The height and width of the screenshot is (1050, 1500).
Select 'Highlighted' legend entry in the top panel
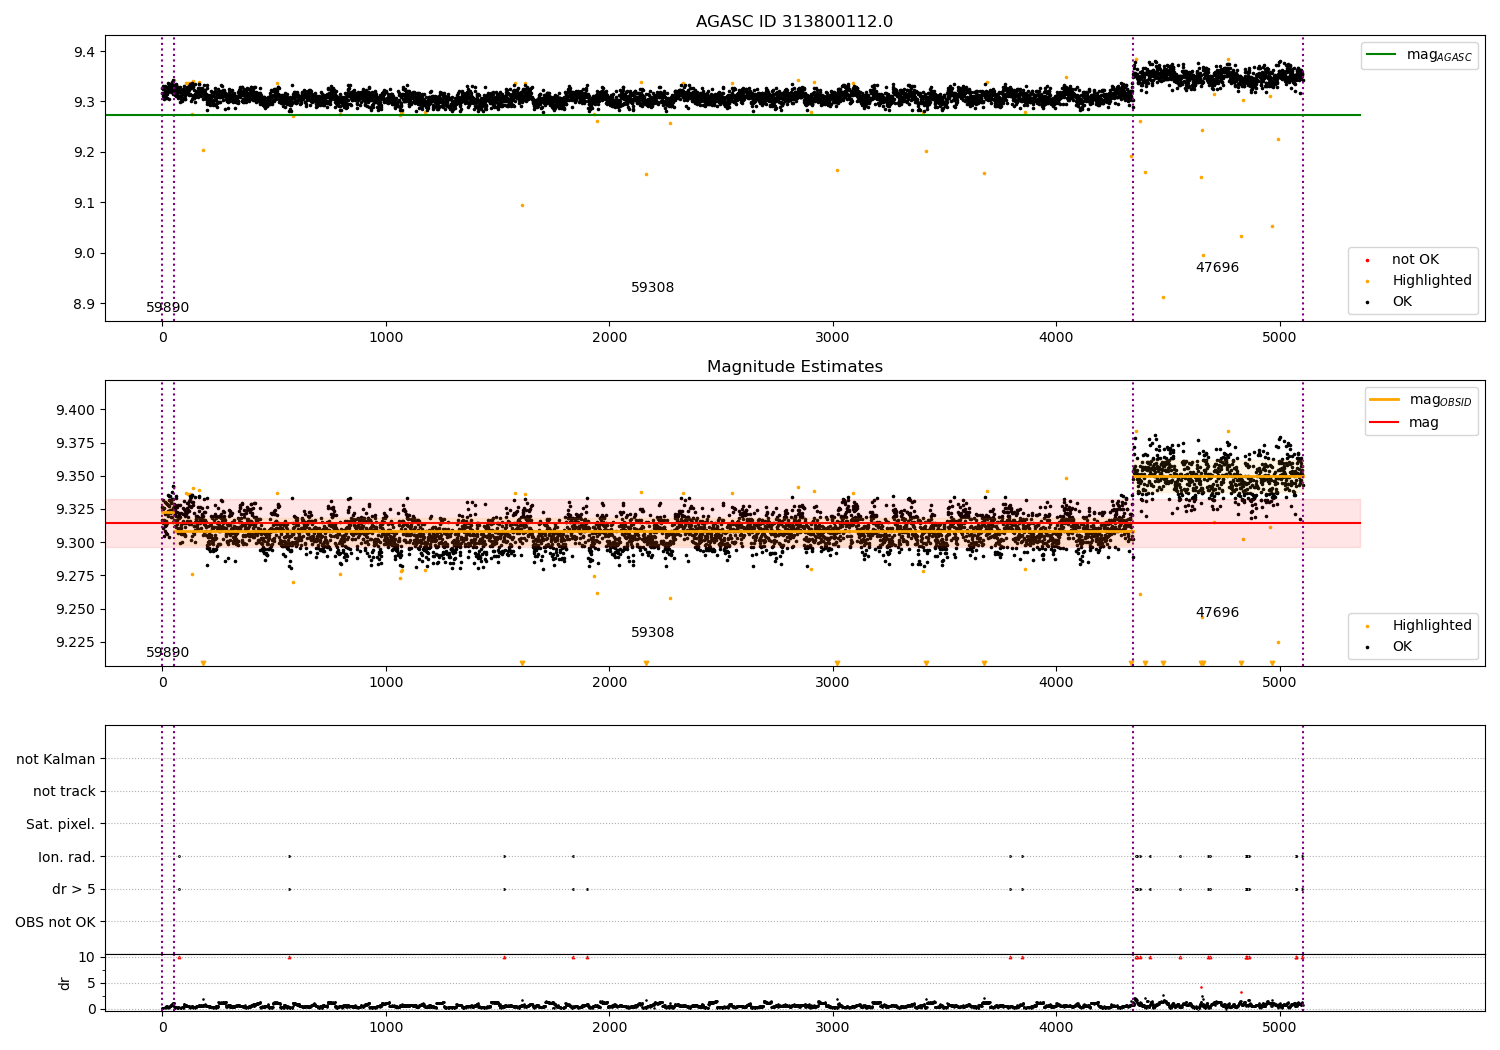1432,281
